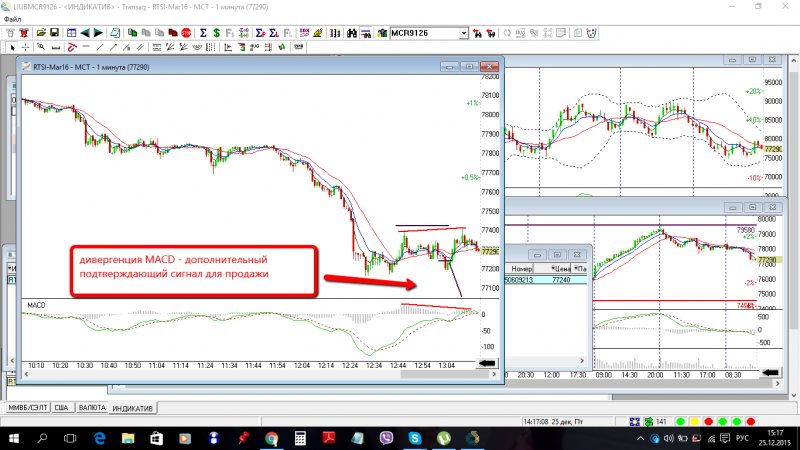The image size is (800, 450).
Task: Open the MCR9126 account dropdown
Action: click(463, 33)
